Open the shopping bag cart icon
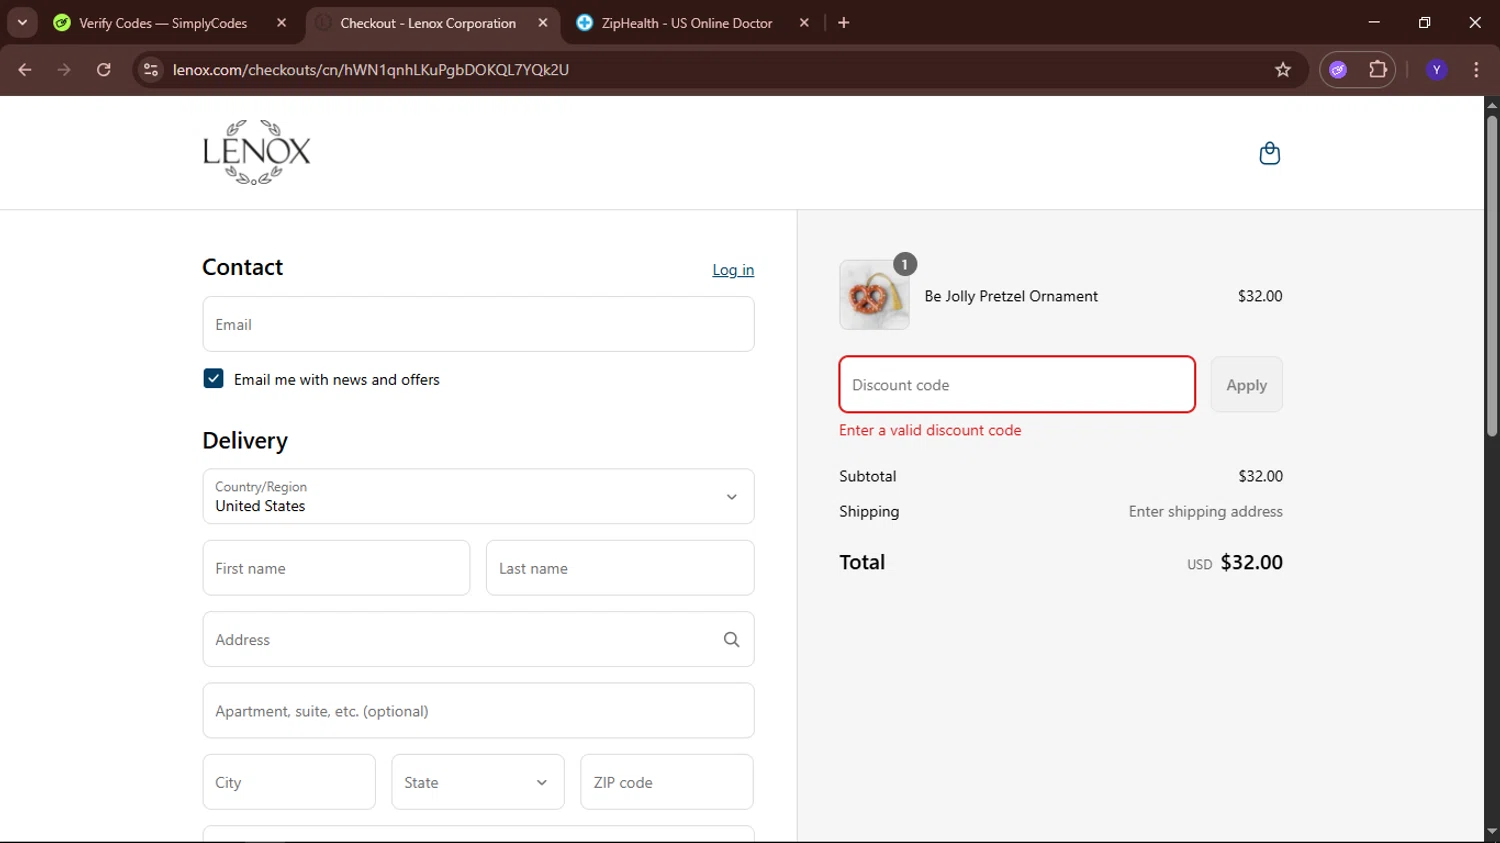This screenshot has width=1500, height=843. (x=1269, y=153)
